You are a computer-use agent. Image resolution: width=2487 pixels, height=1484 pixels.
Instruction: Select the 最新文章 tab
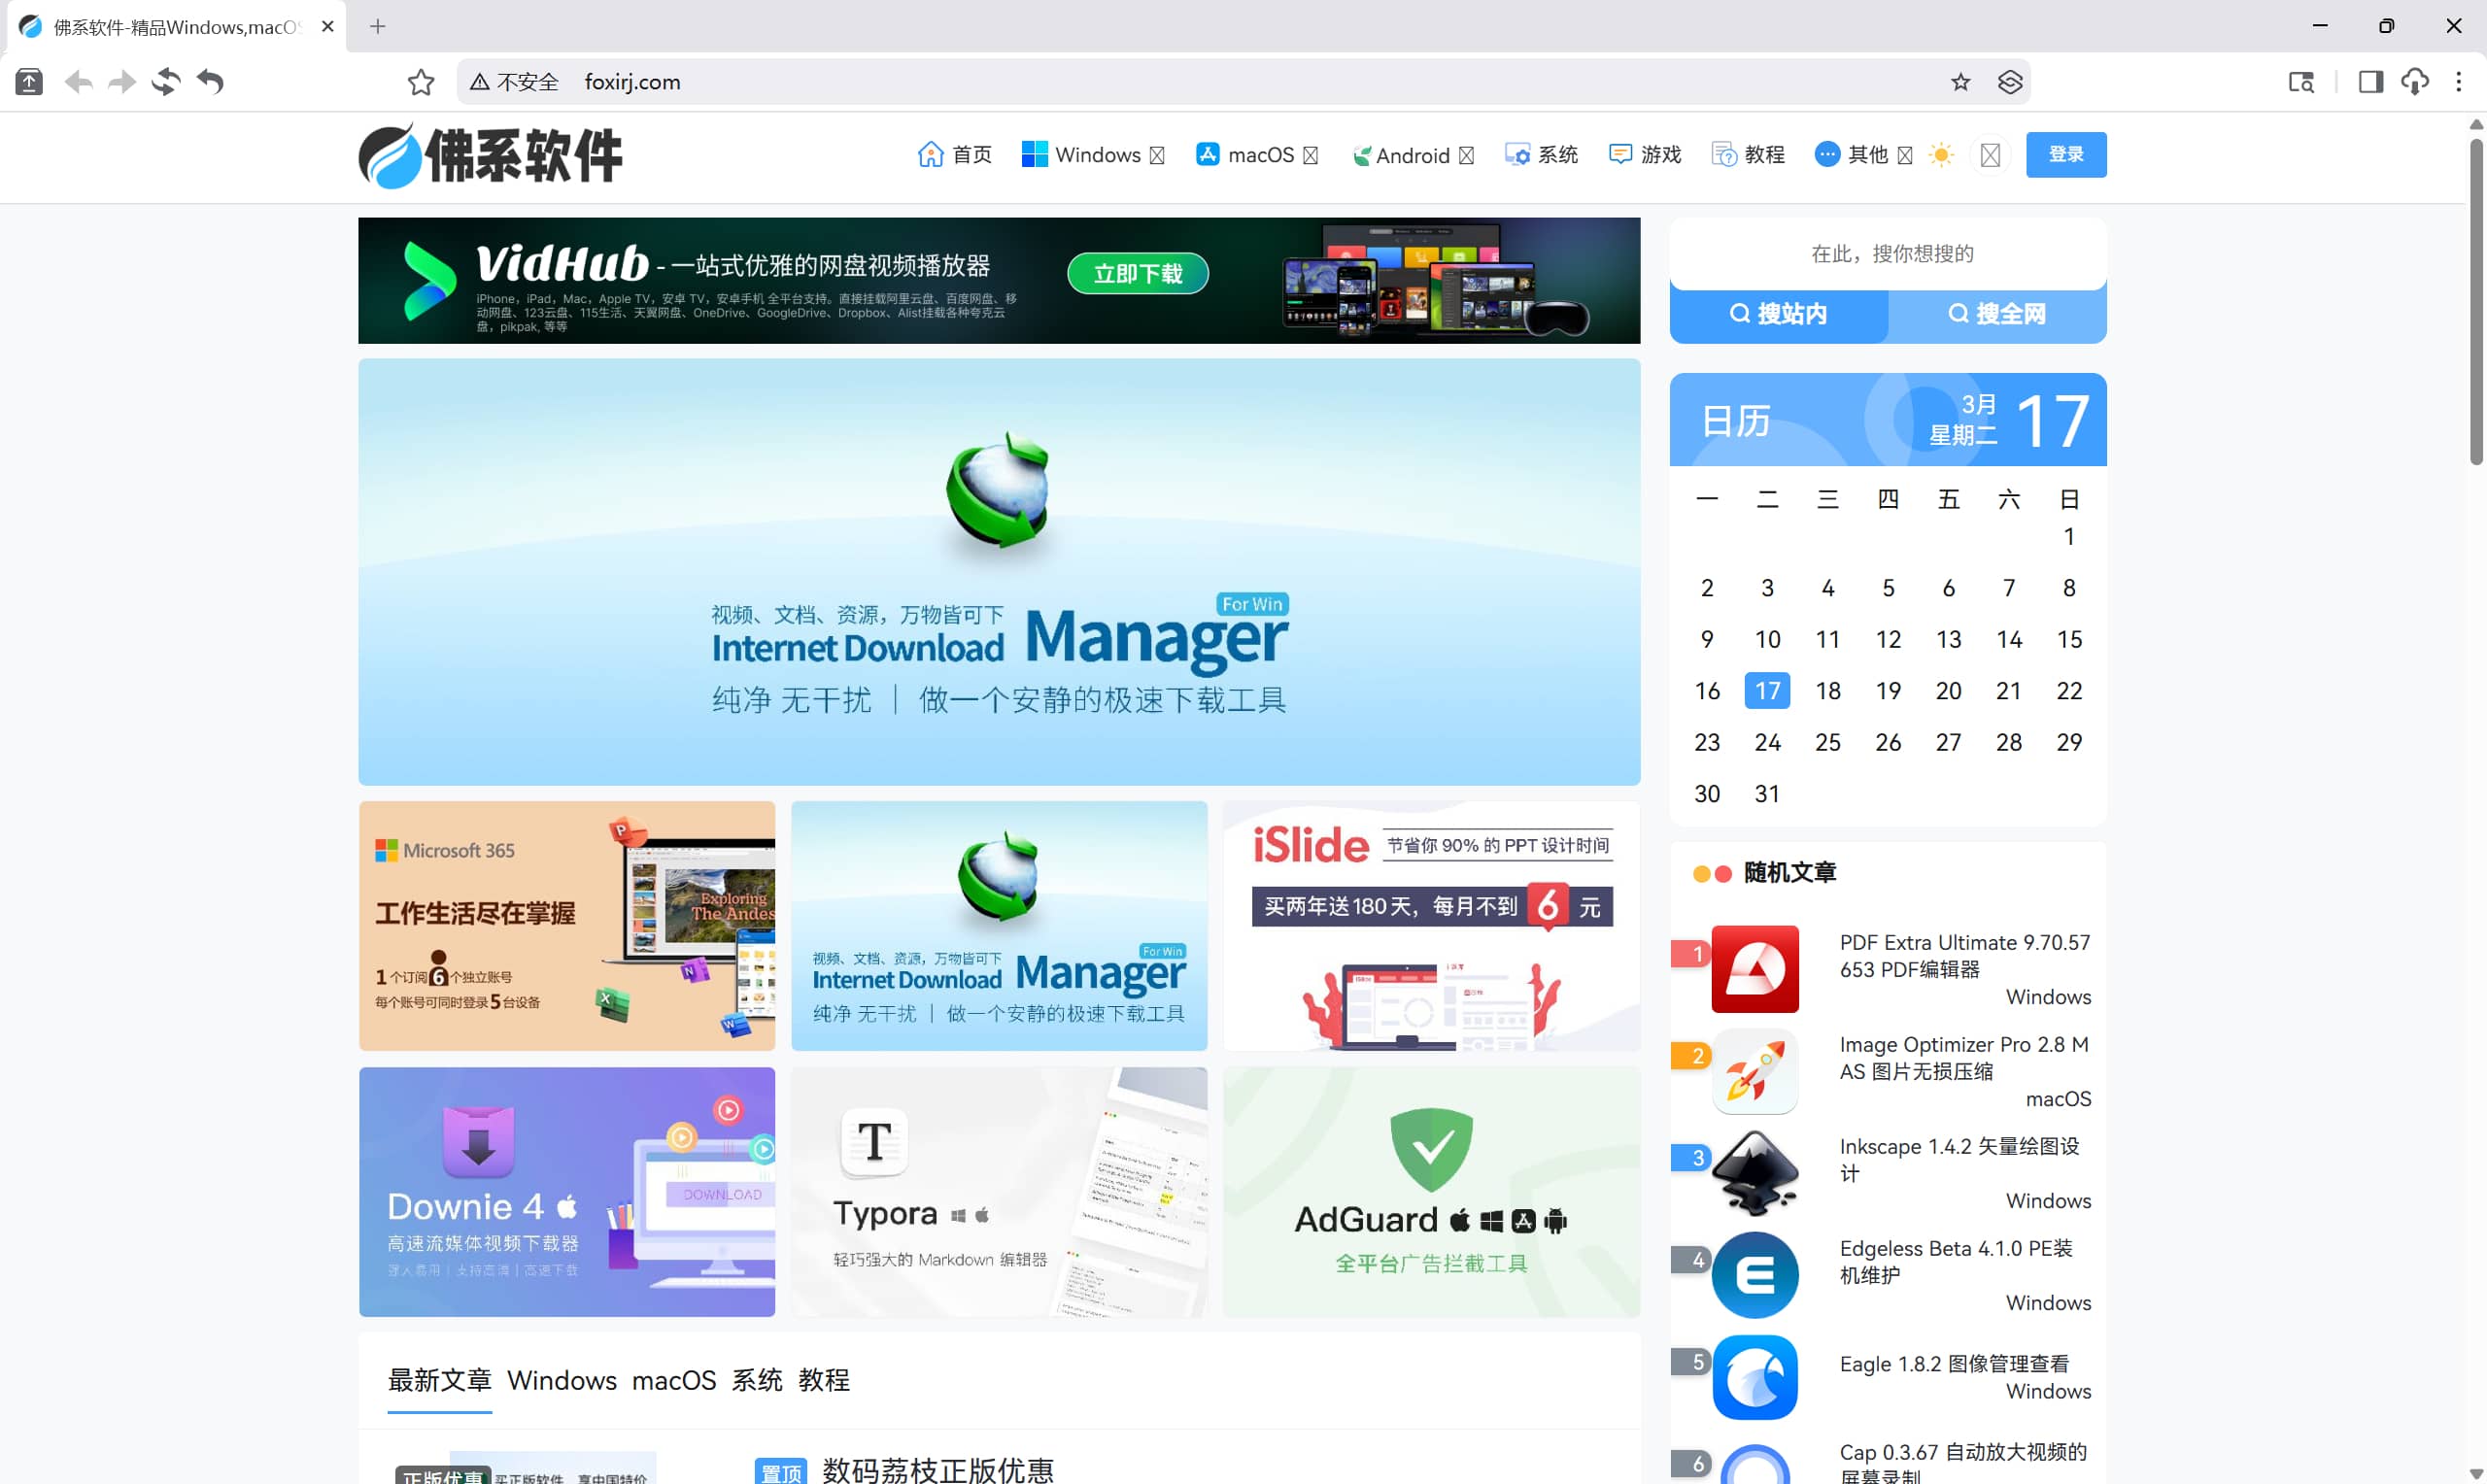click(439, 1380)
